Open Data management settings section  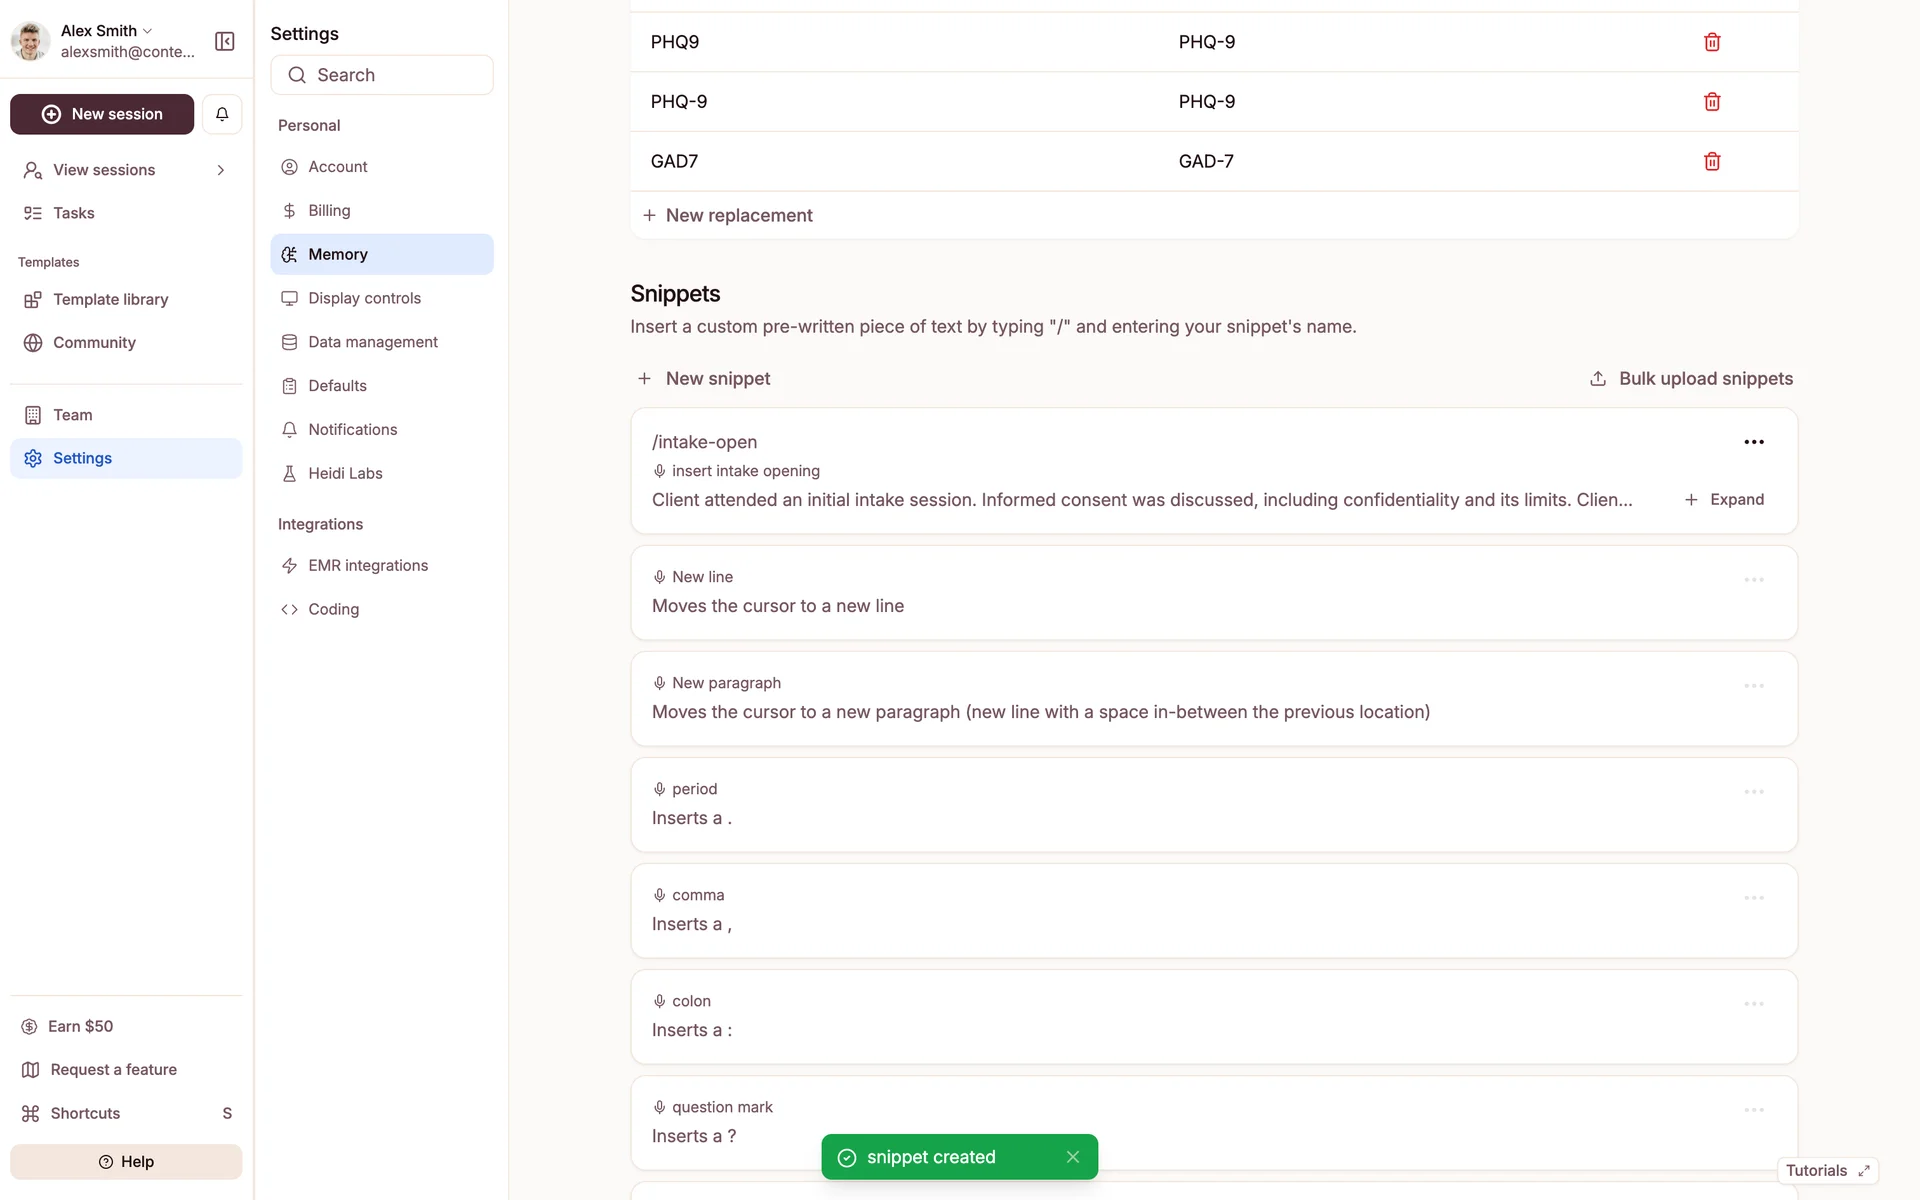pos(372,342)
